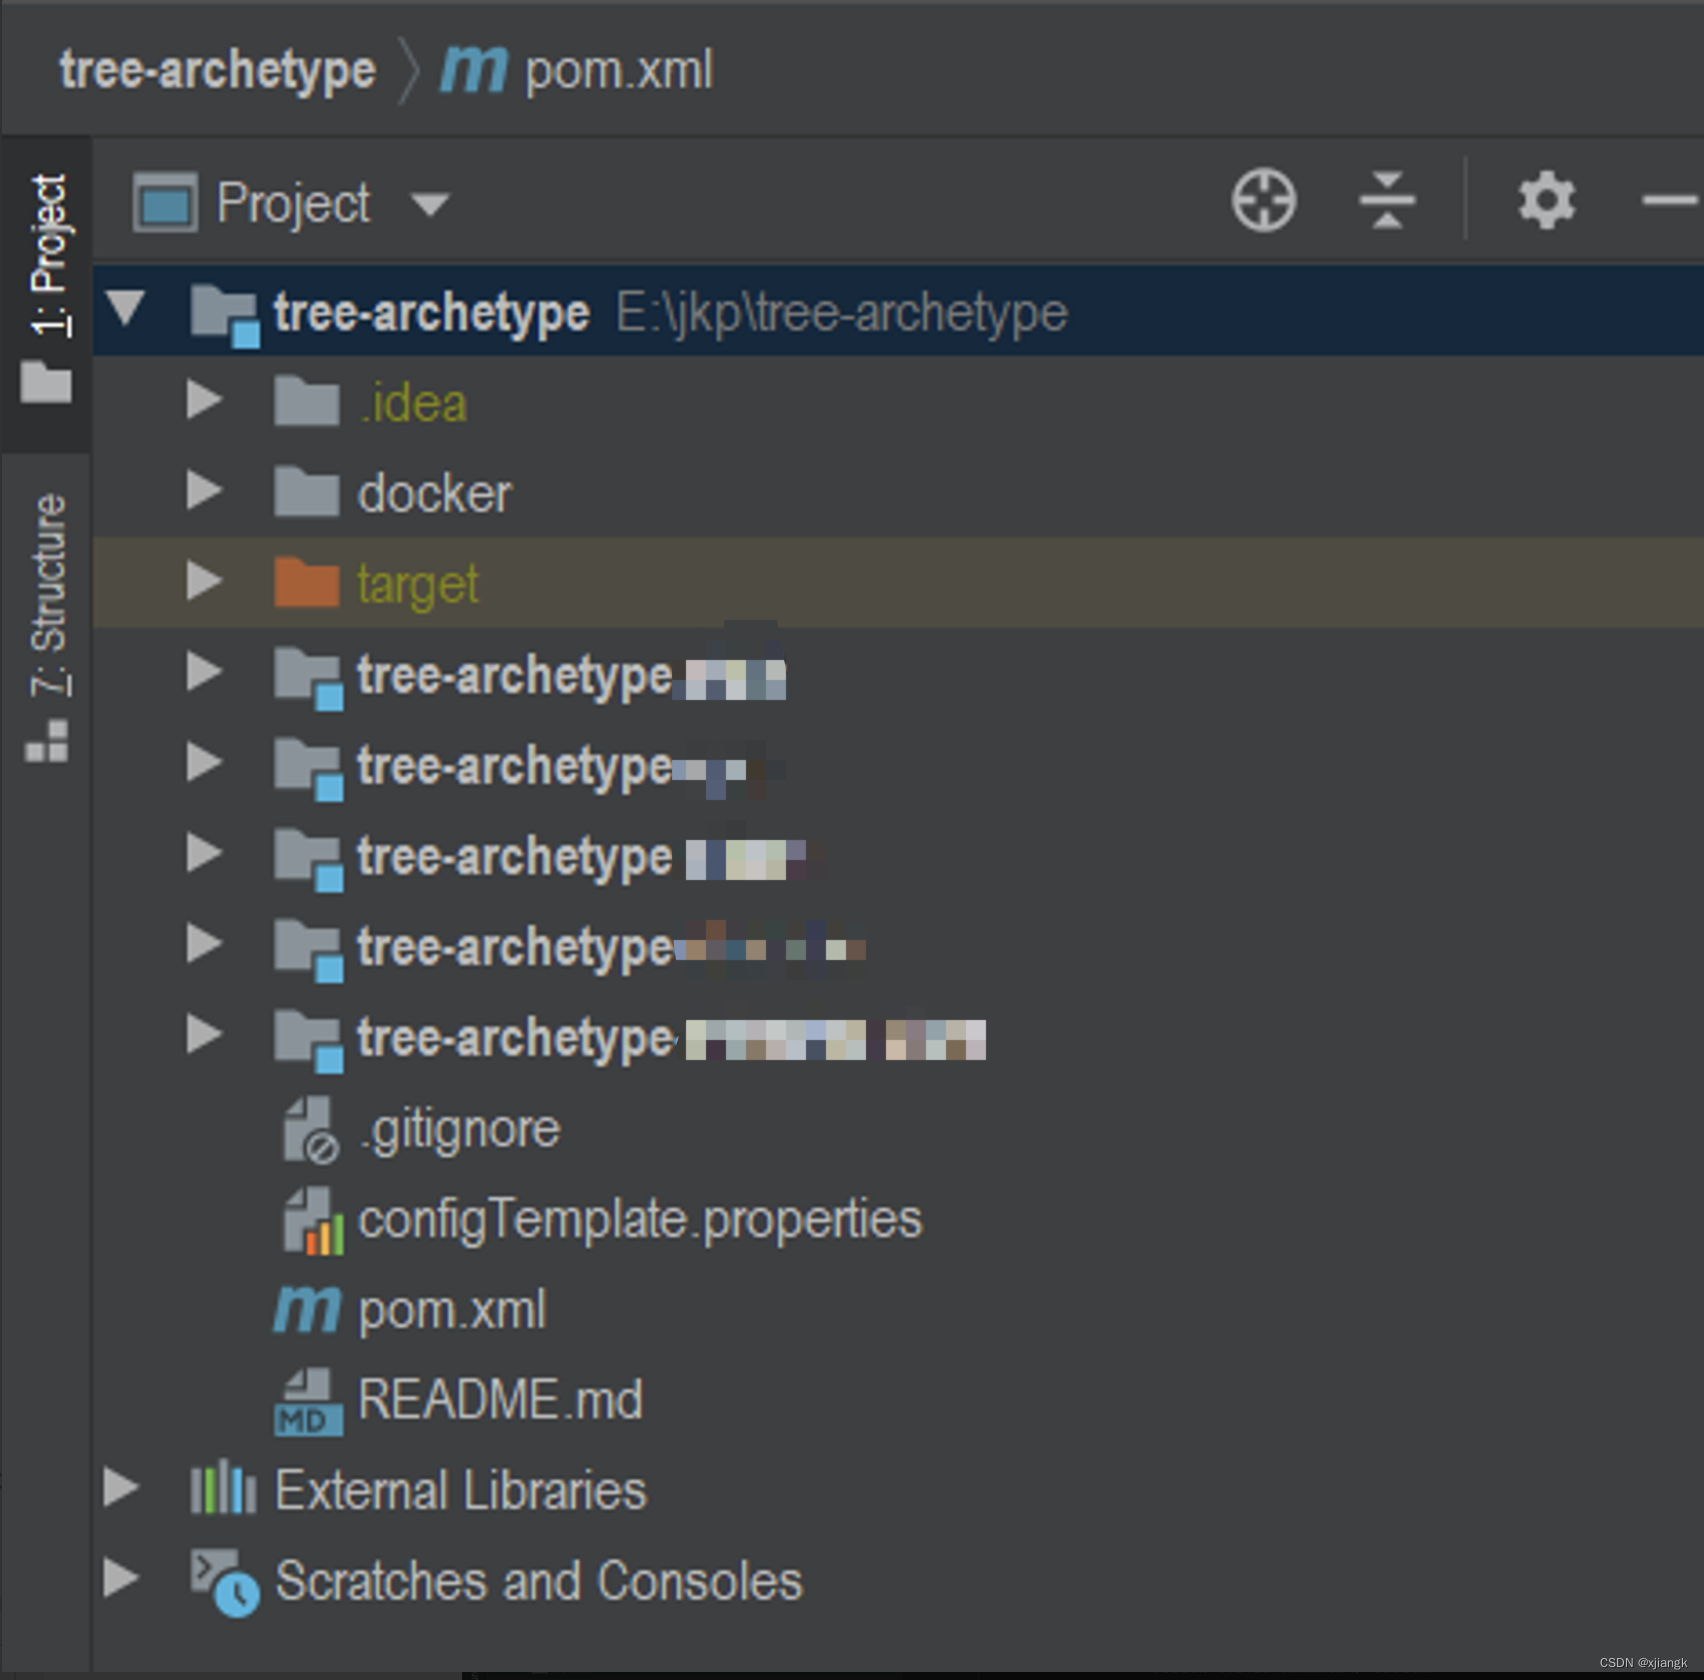Select the README.md file
The height and width of the screenshot is (1680, 1704).
(500, 1399)
